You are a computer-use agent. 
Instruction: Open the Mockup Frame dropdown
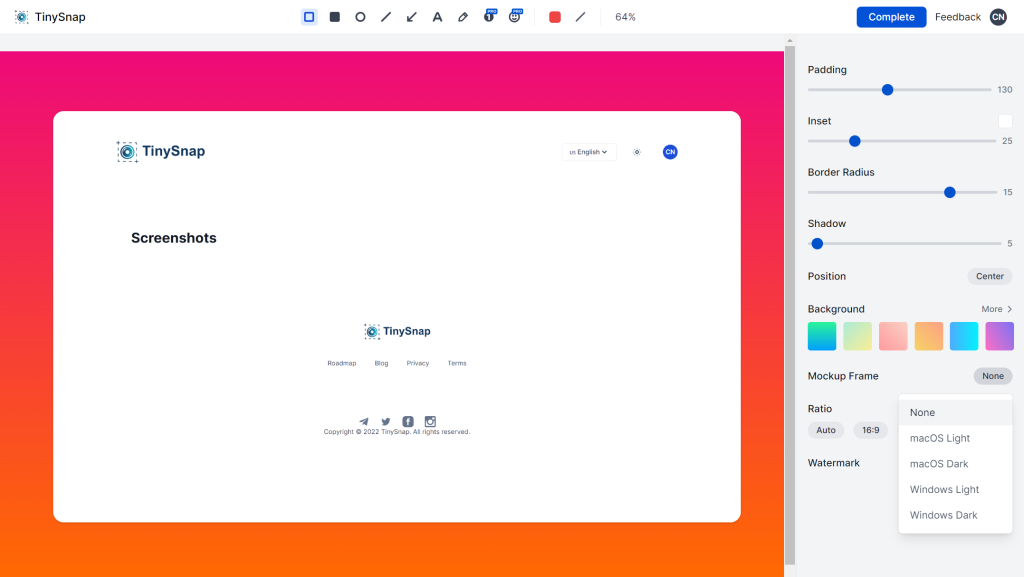(x=992, y=376)
